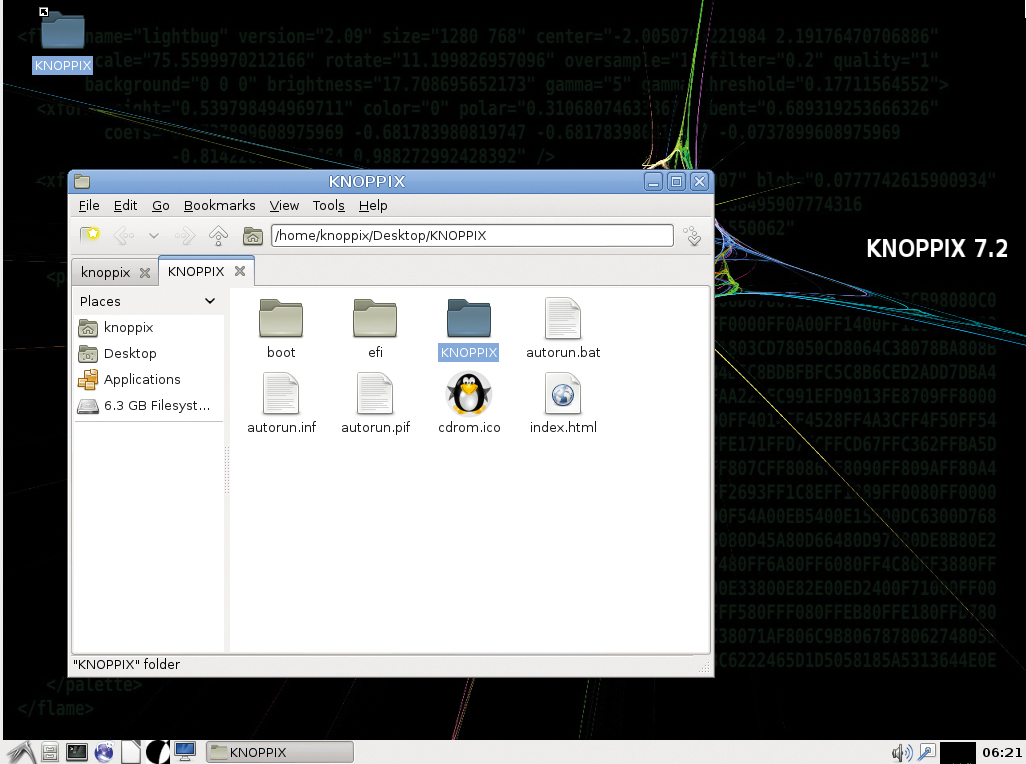This screenshot has width=1026, height=764.
Task: Maximize the KNOPPIX file manager window
Action: 677,181
